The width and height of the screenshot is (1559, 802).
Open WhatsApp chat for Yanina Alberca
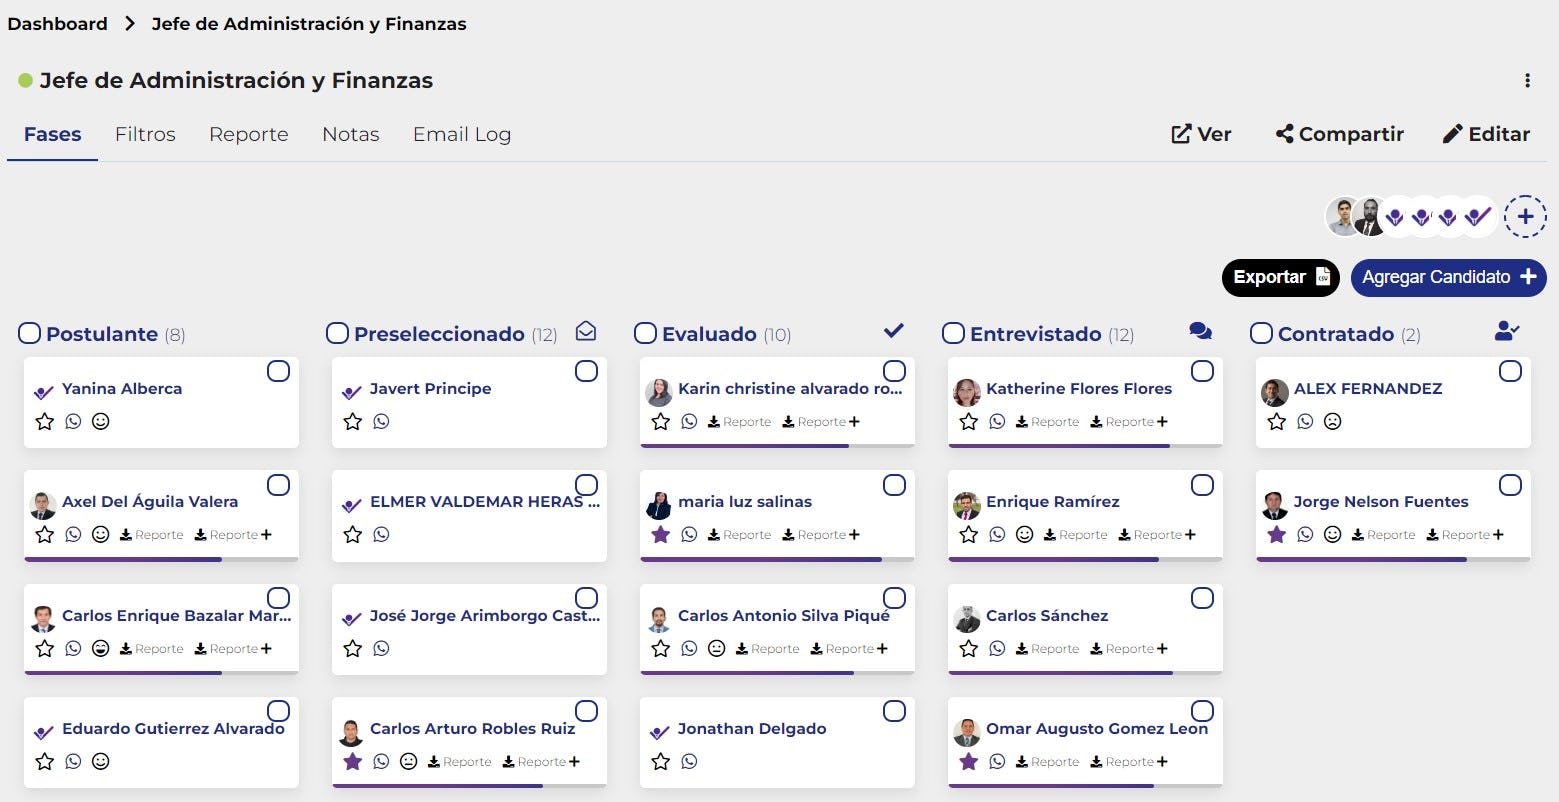(72, 421)
